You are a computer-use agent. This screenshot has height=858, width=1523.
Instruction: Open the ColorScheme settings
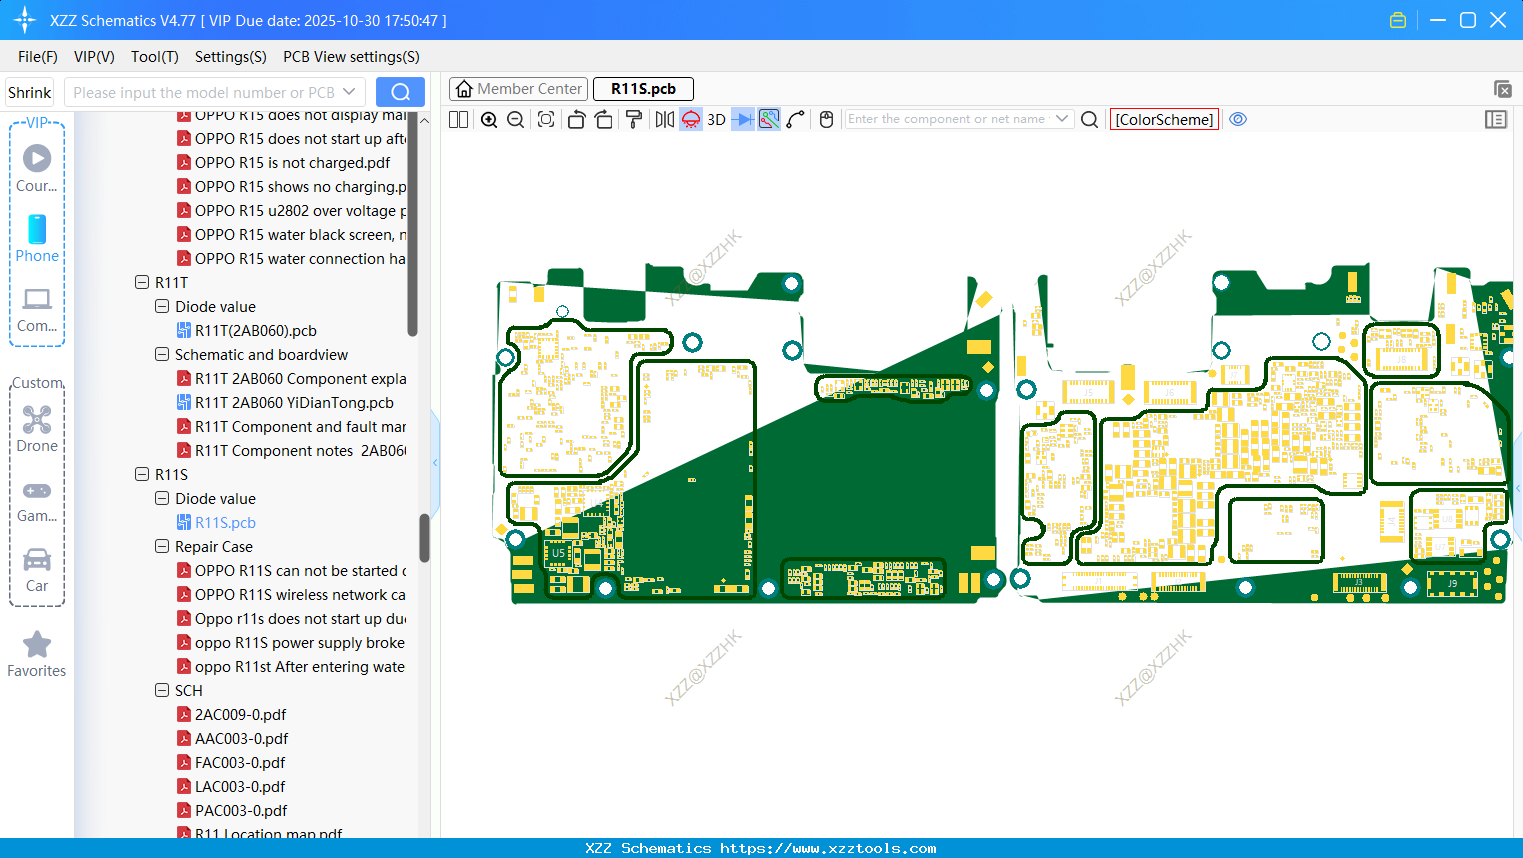[x=1164, y=120]
